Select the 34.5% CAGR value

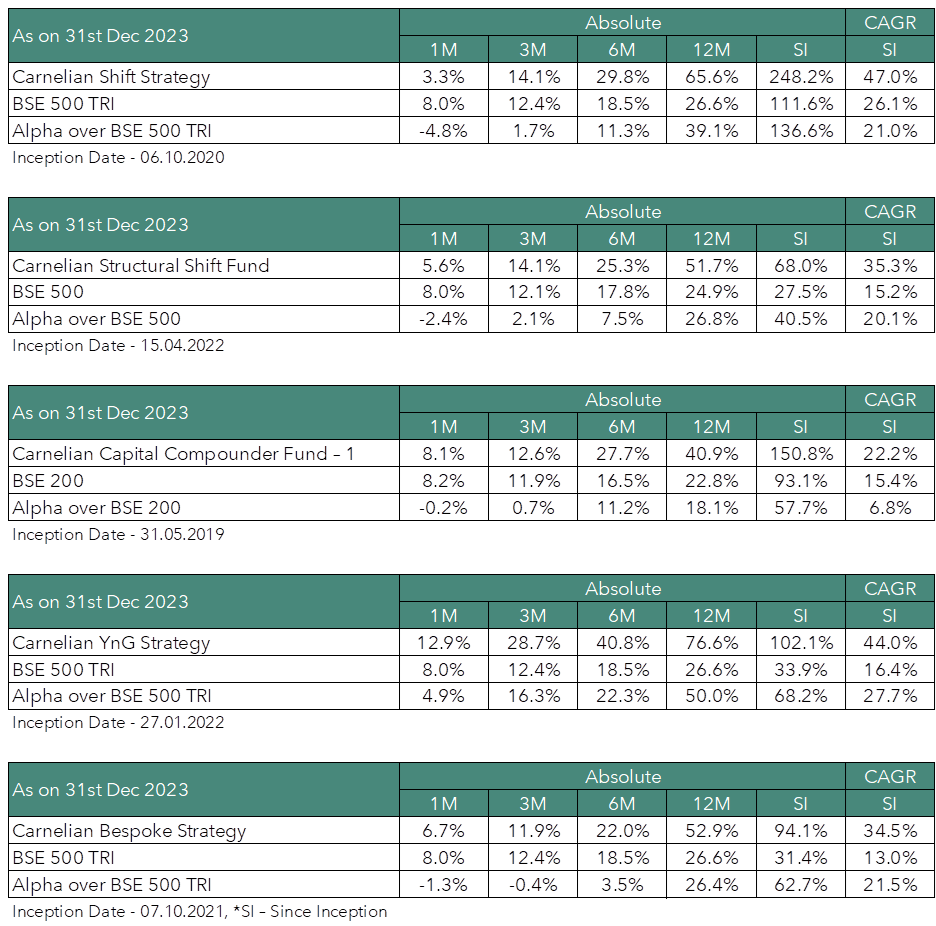coord(890,831)
